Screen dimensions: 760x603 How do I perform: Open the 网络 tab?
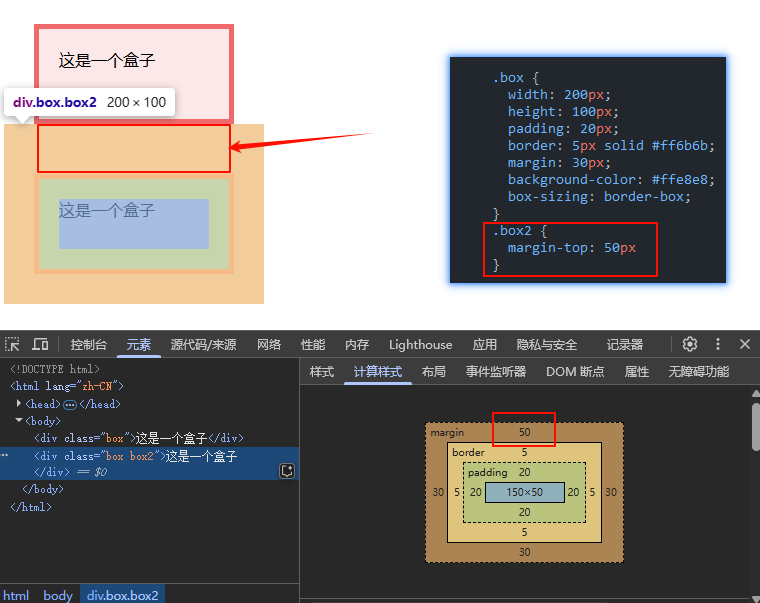point(269,345)
